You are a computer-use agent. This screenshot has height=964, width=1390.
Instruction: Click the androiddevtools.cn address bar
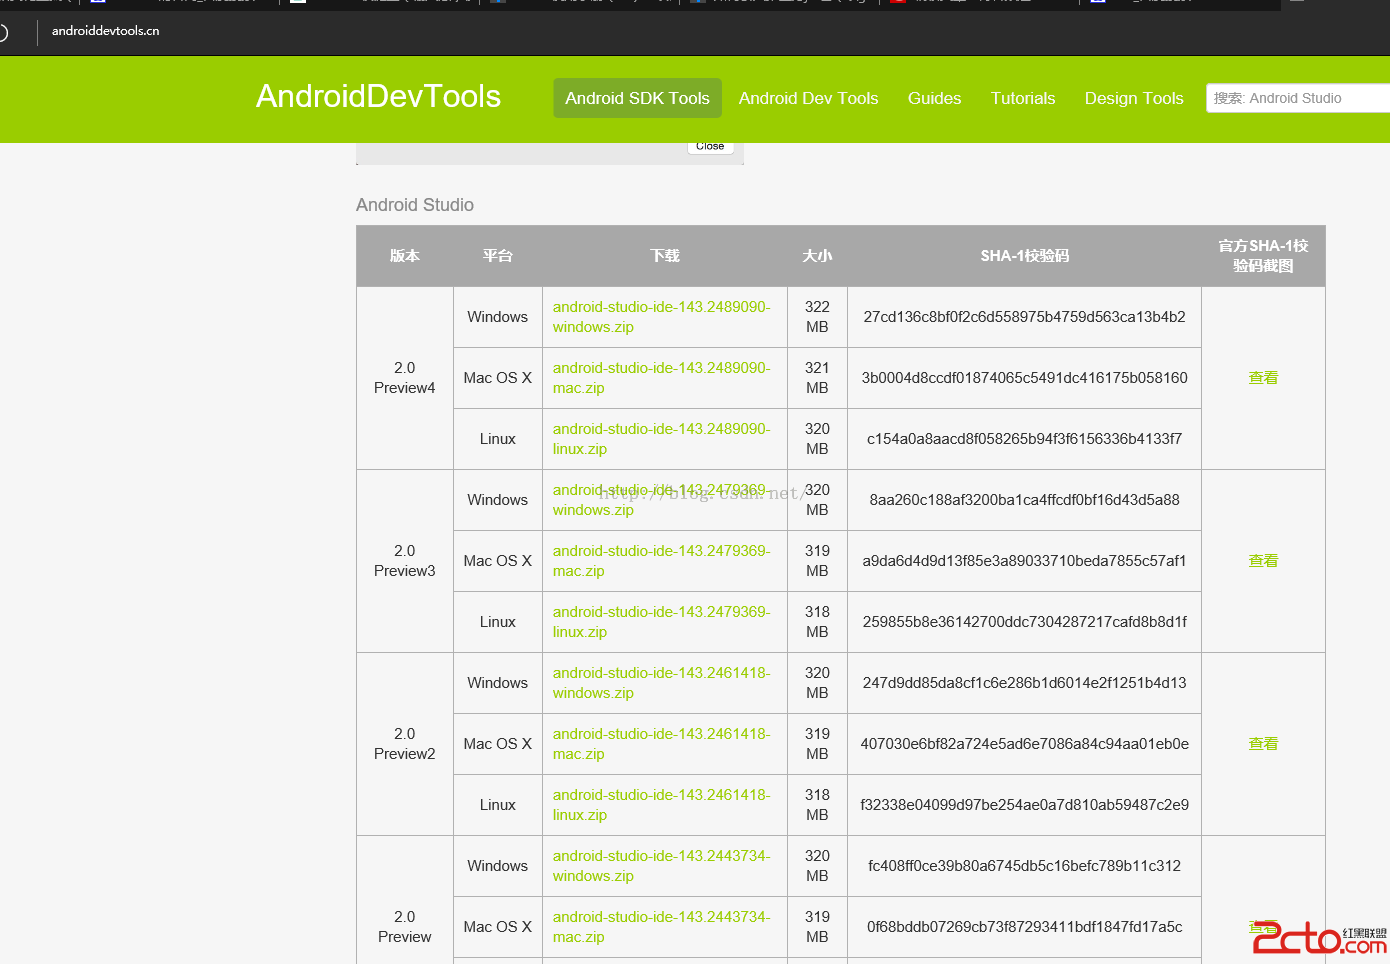tap(105, 31)
